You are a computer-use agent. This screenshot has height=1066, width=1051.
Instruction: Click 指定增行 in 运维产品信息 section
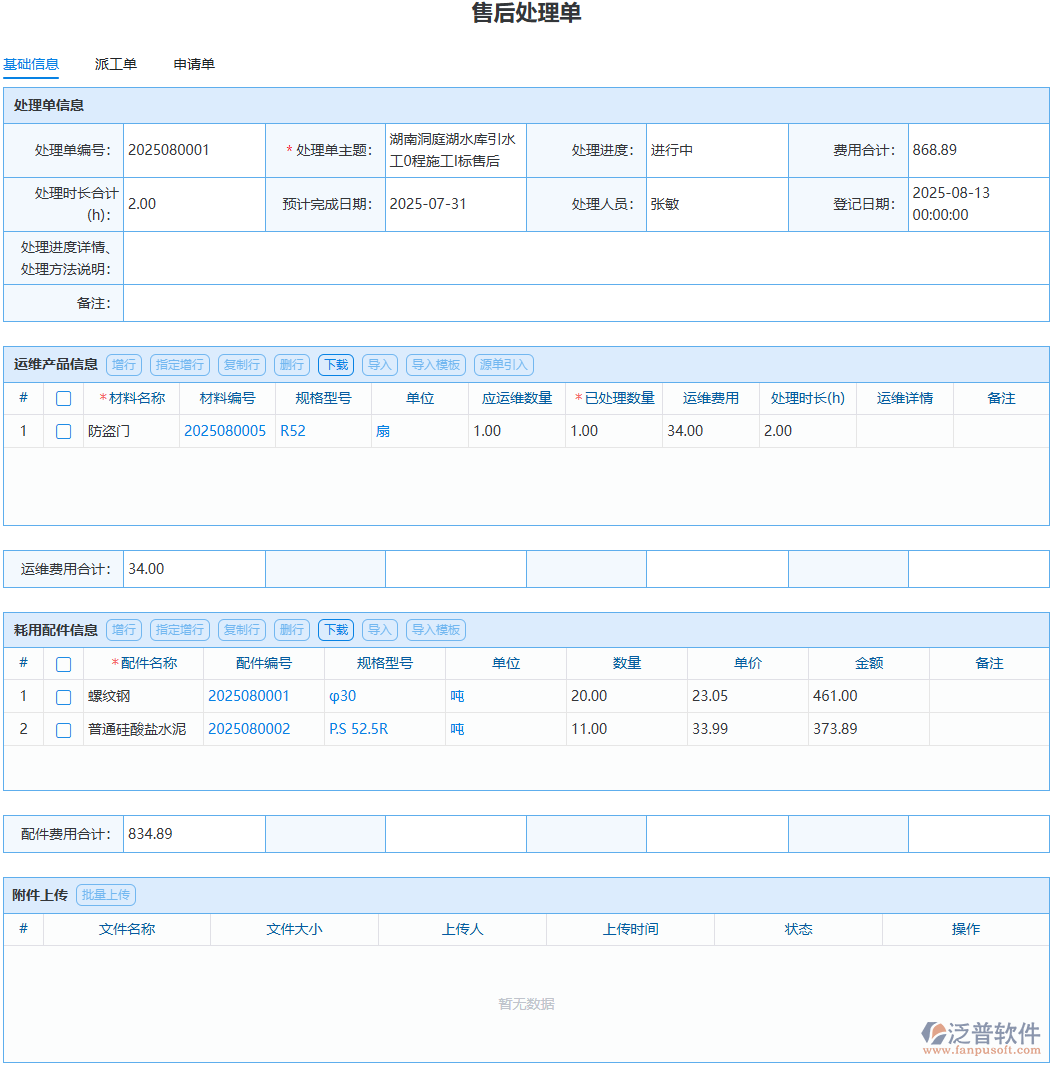coord(179,365)
